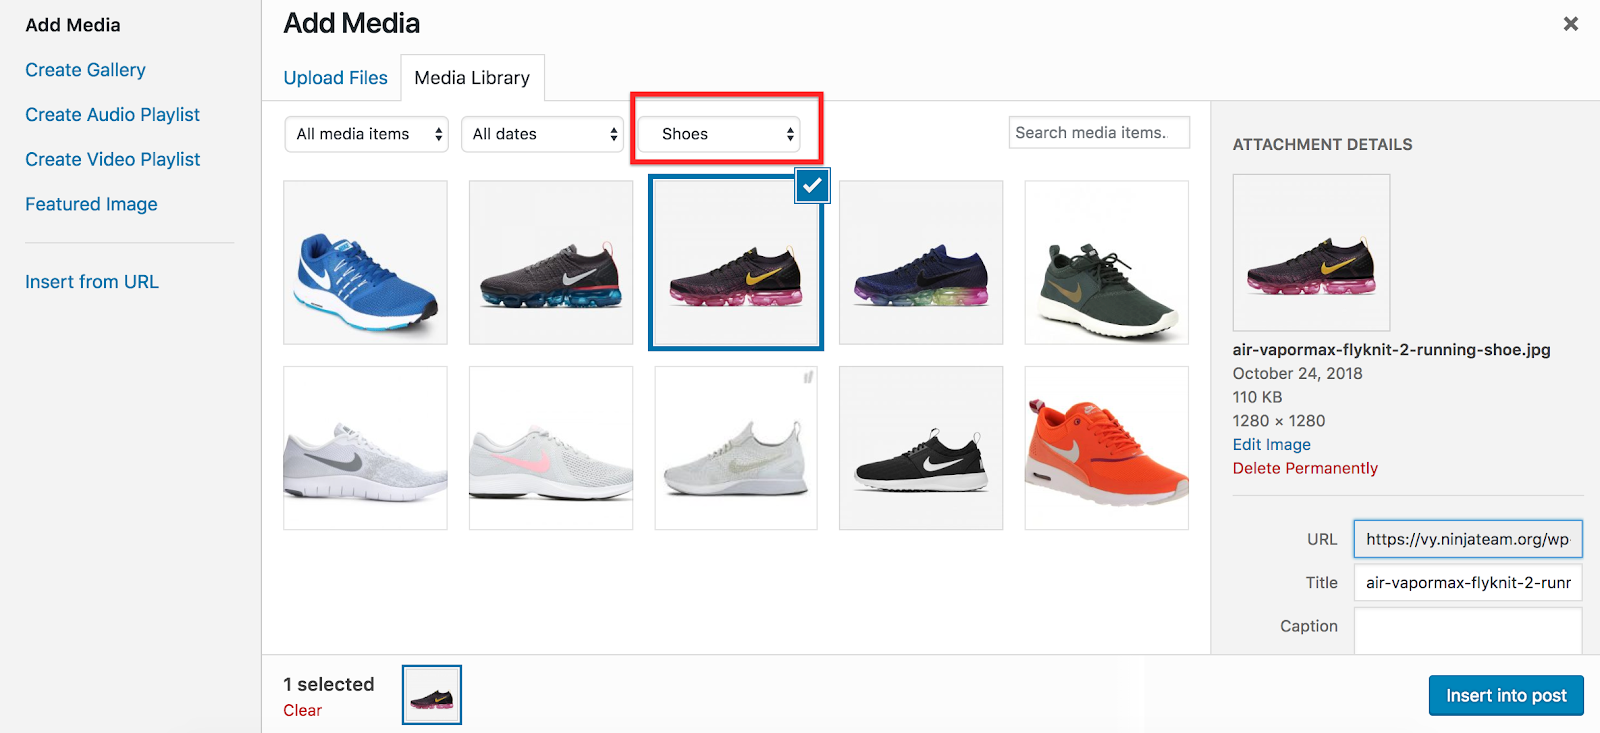Deselect the checked vapormax thumbnail checkmark
Image resolution: width=1600 pixels, height=733 pixels.
[812, 185]
